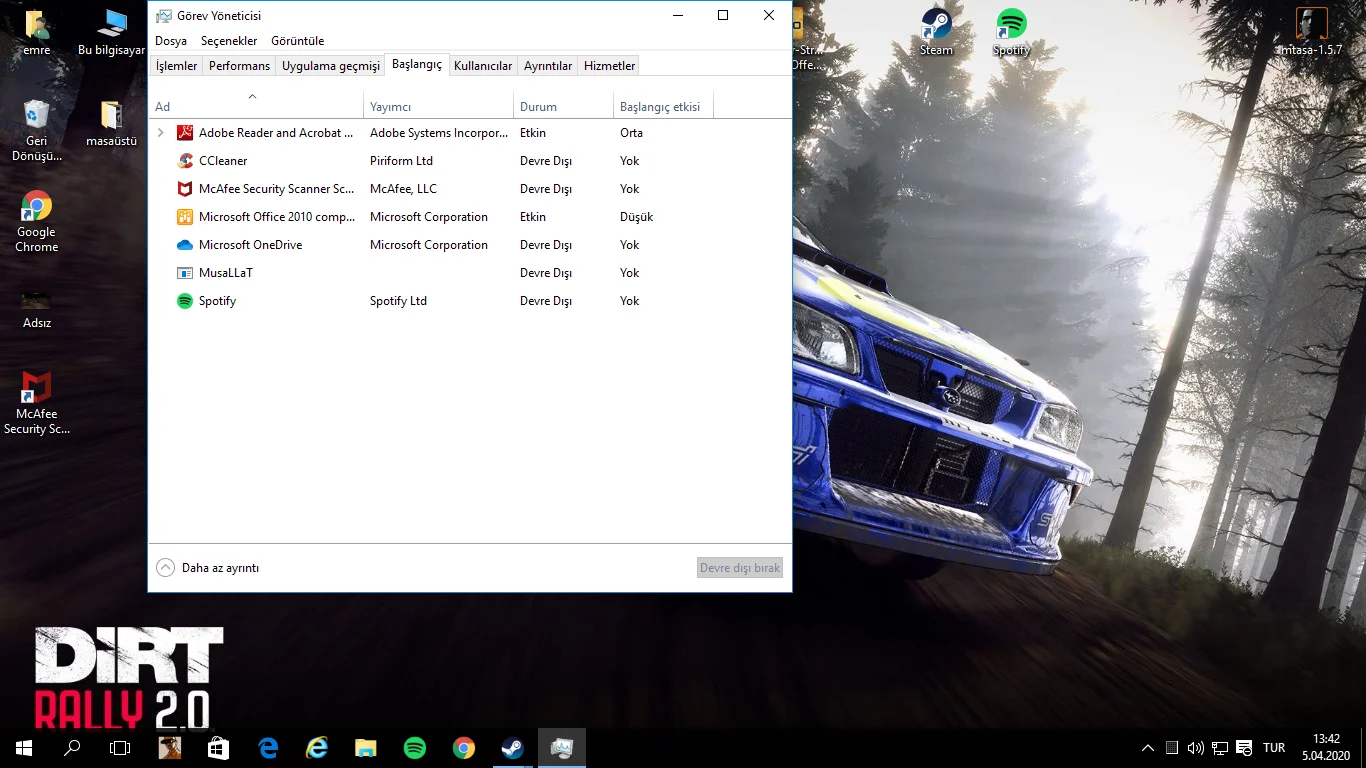Open the Seçenekler menu
1366x768 pixels.
click(229, 41)
